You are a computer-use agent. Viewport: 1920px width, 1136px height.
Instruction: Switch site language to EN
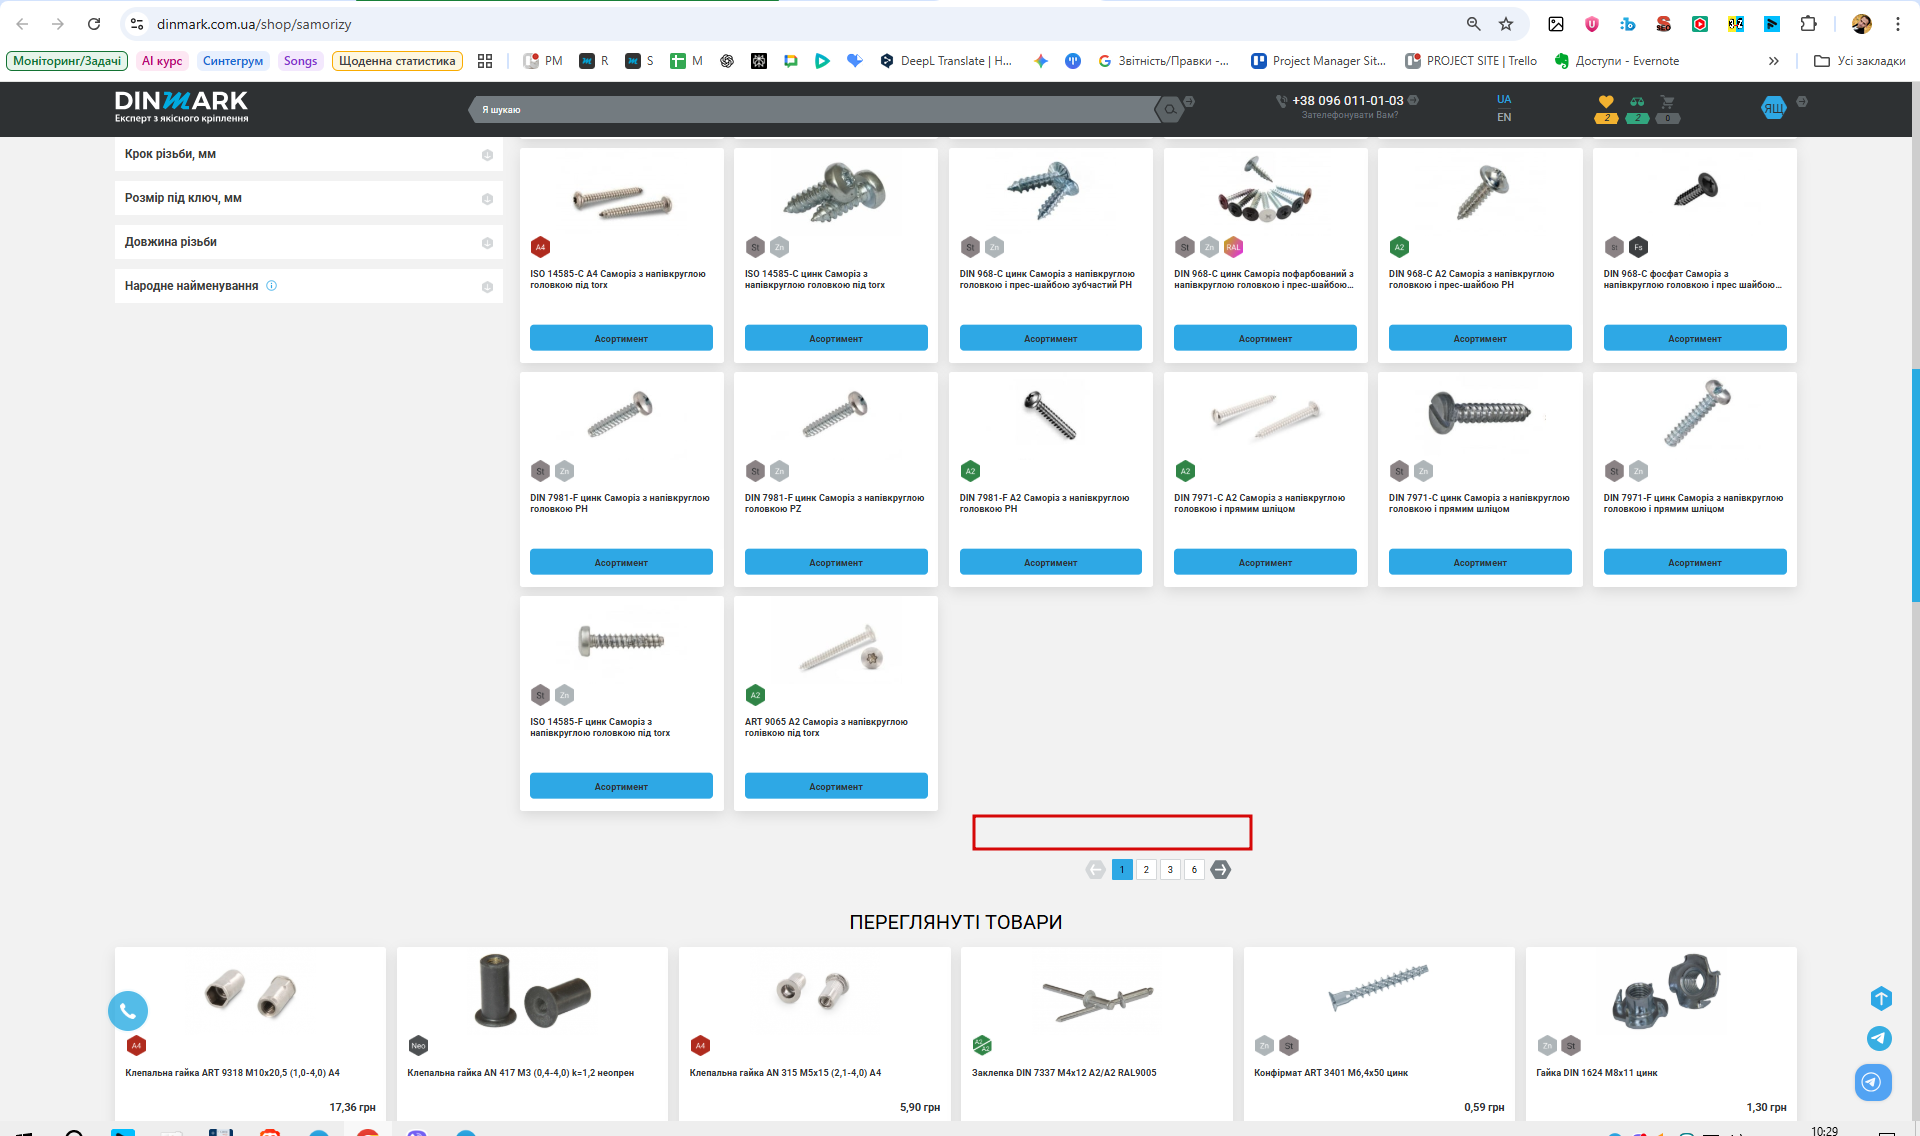point(1504,117)
